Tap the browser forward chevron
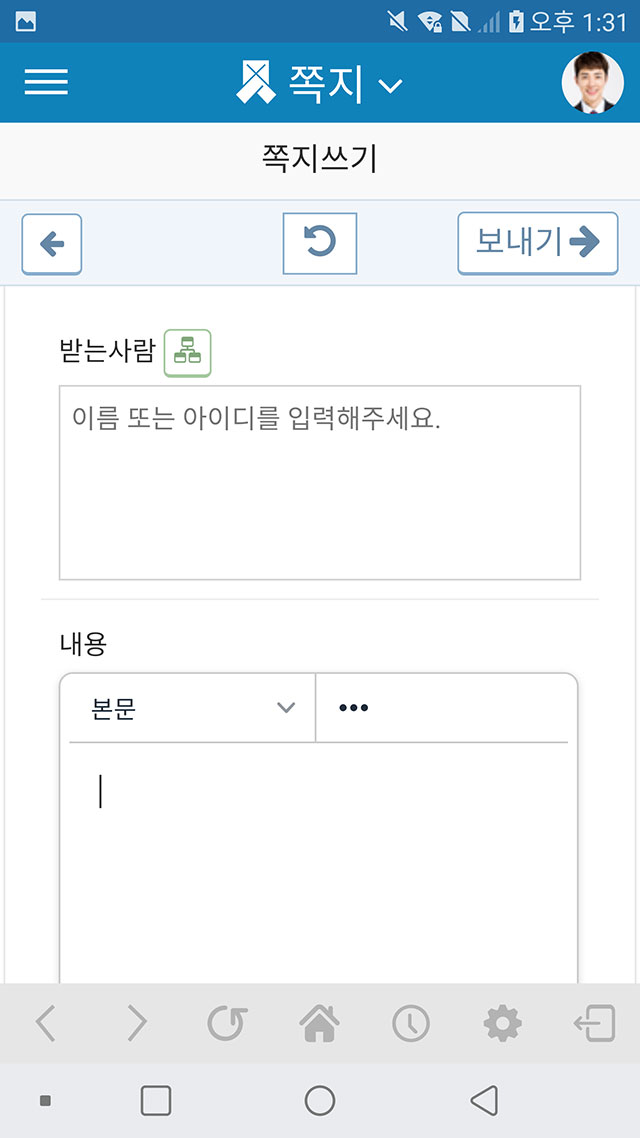 136,1023
